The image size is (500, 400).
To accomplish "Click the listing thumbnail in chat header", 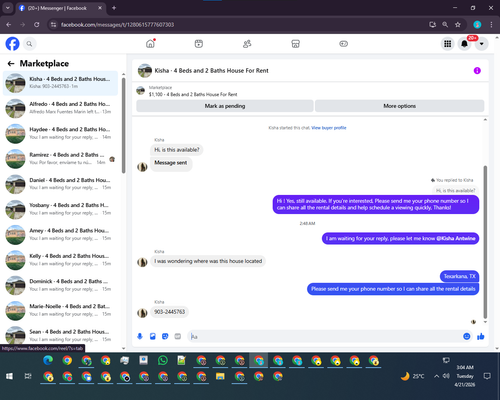I will pyautogui.click(x=145, y=71).
